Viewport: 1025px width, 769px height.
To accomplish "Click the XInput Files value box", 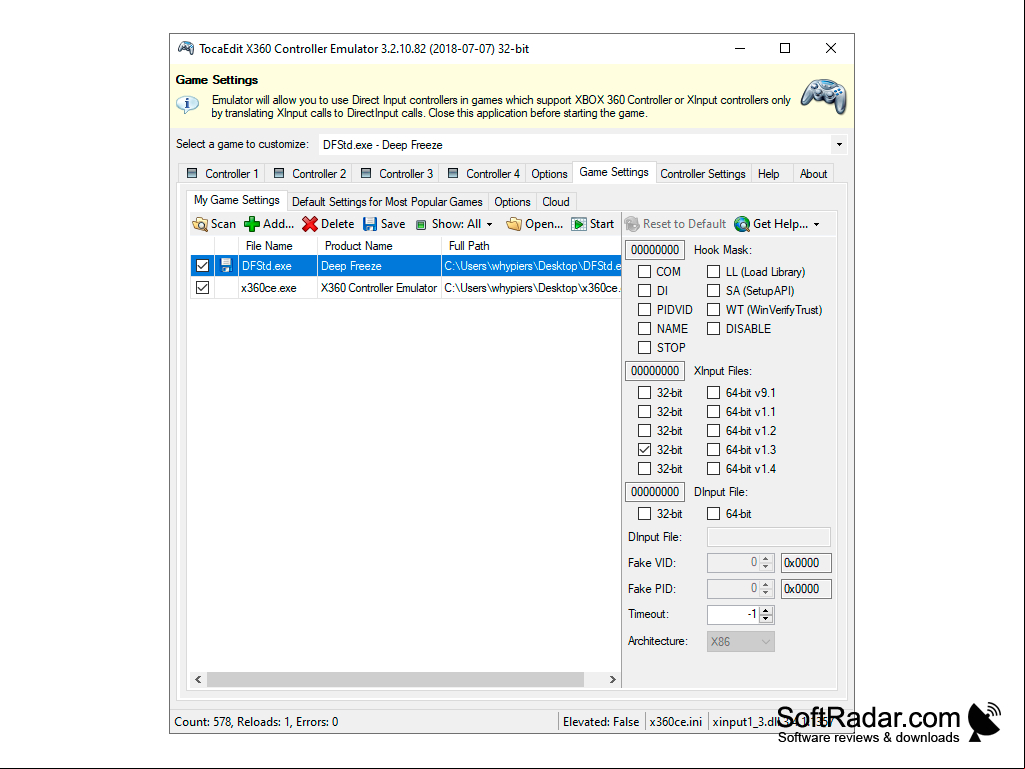I will coord(655,371).
